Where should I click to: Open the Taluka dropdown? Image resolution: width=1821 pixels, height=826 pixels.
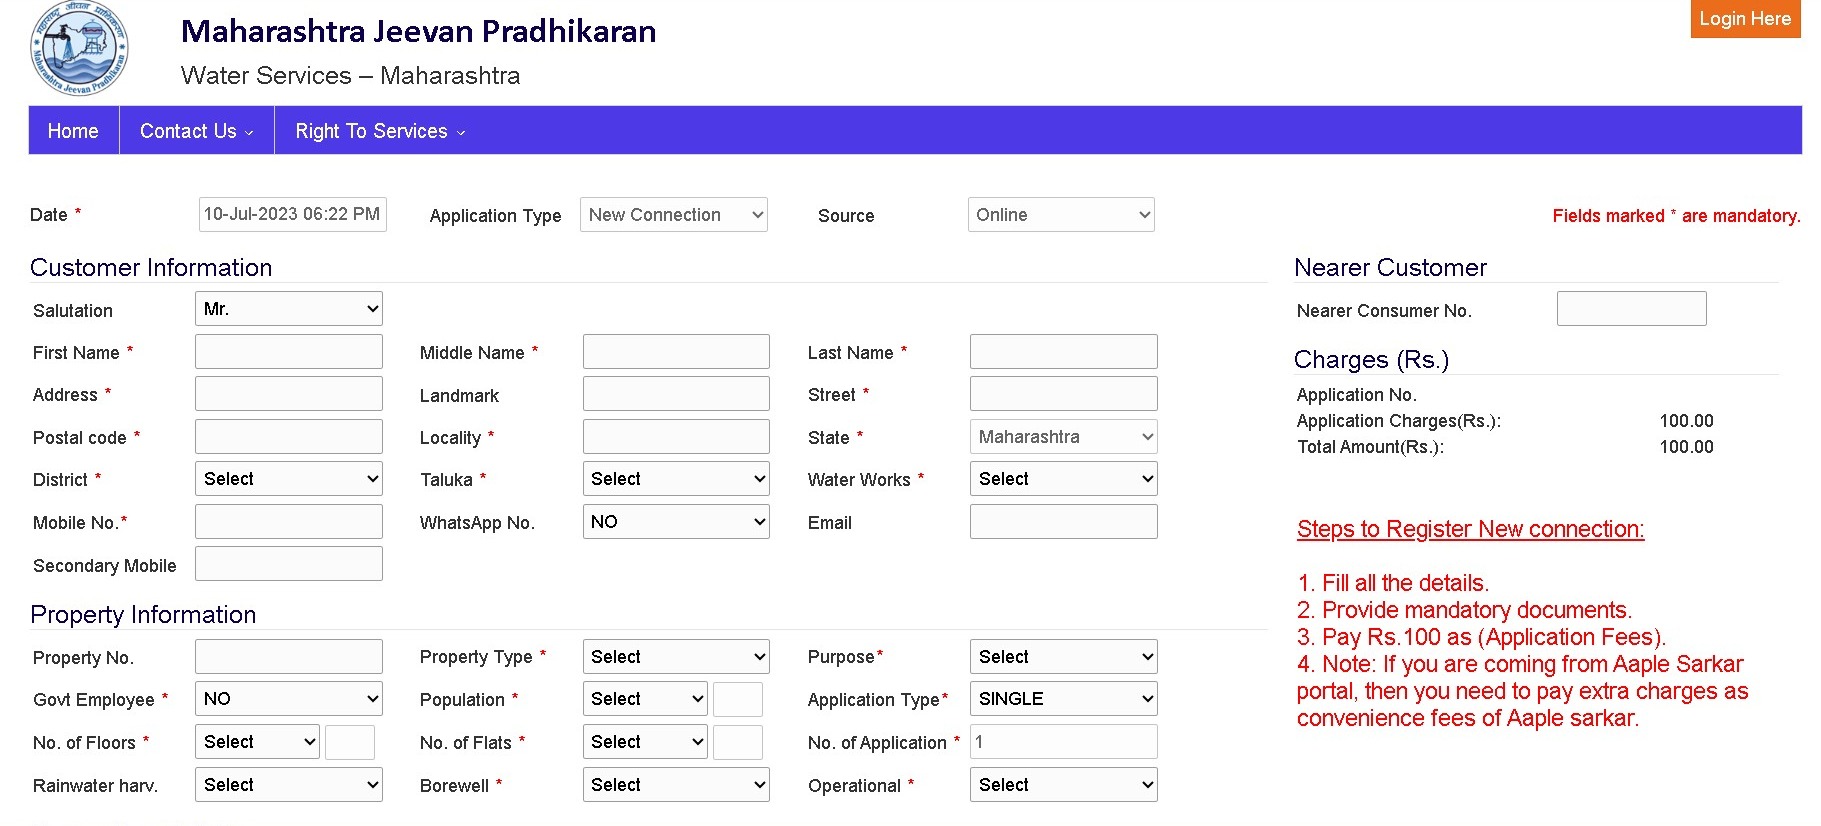pos(676,479)
